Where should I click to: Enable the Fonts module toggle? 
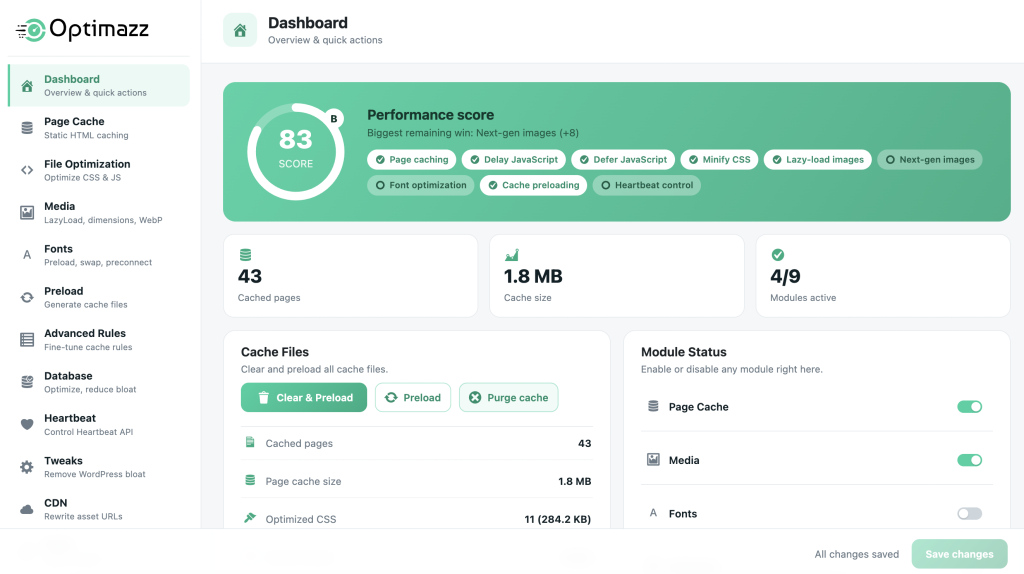coord(969,514)
